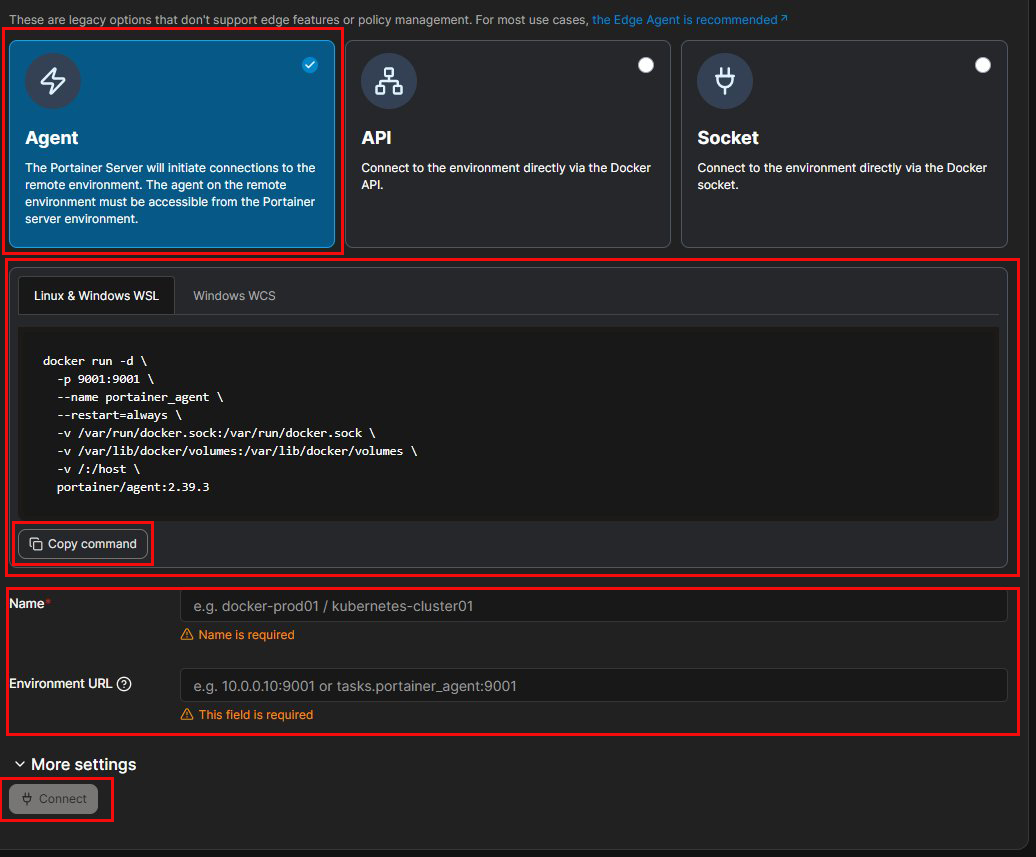The image size is (1036, 857).
Task: Expand the More settings section
Action: (75, 764)
